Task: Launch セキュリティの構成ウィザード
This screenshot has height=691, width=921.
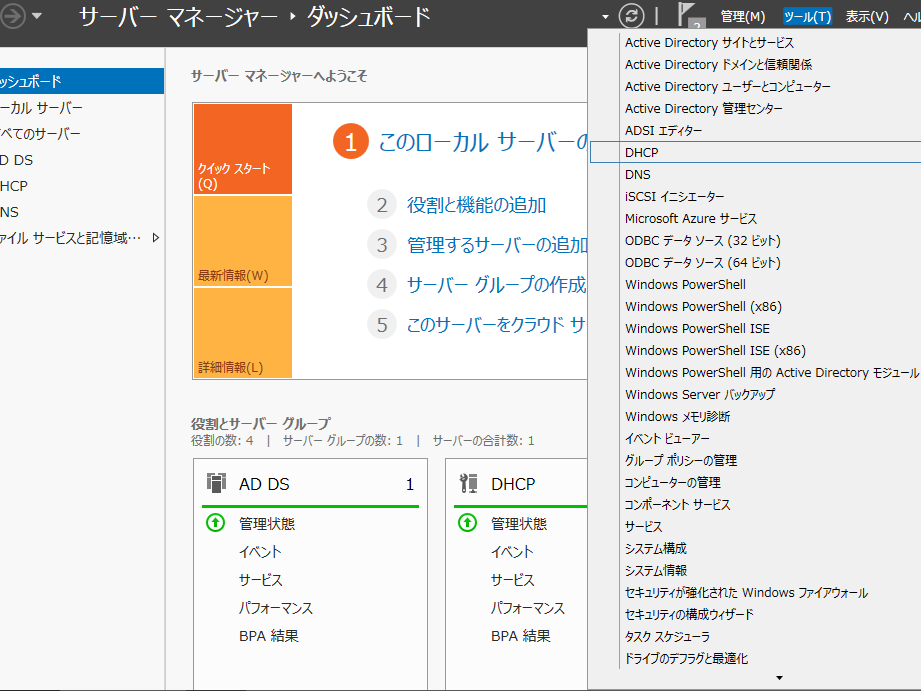Action: (689, 614)
